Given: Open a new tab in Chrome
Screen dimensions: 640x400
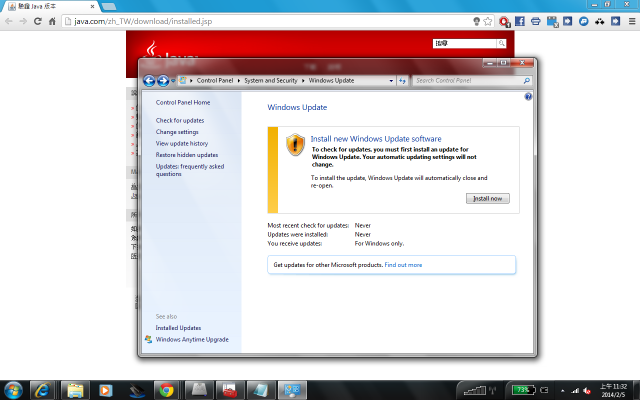Looking at the screenshot, I should pyautogui.click(x=109, y=7).
